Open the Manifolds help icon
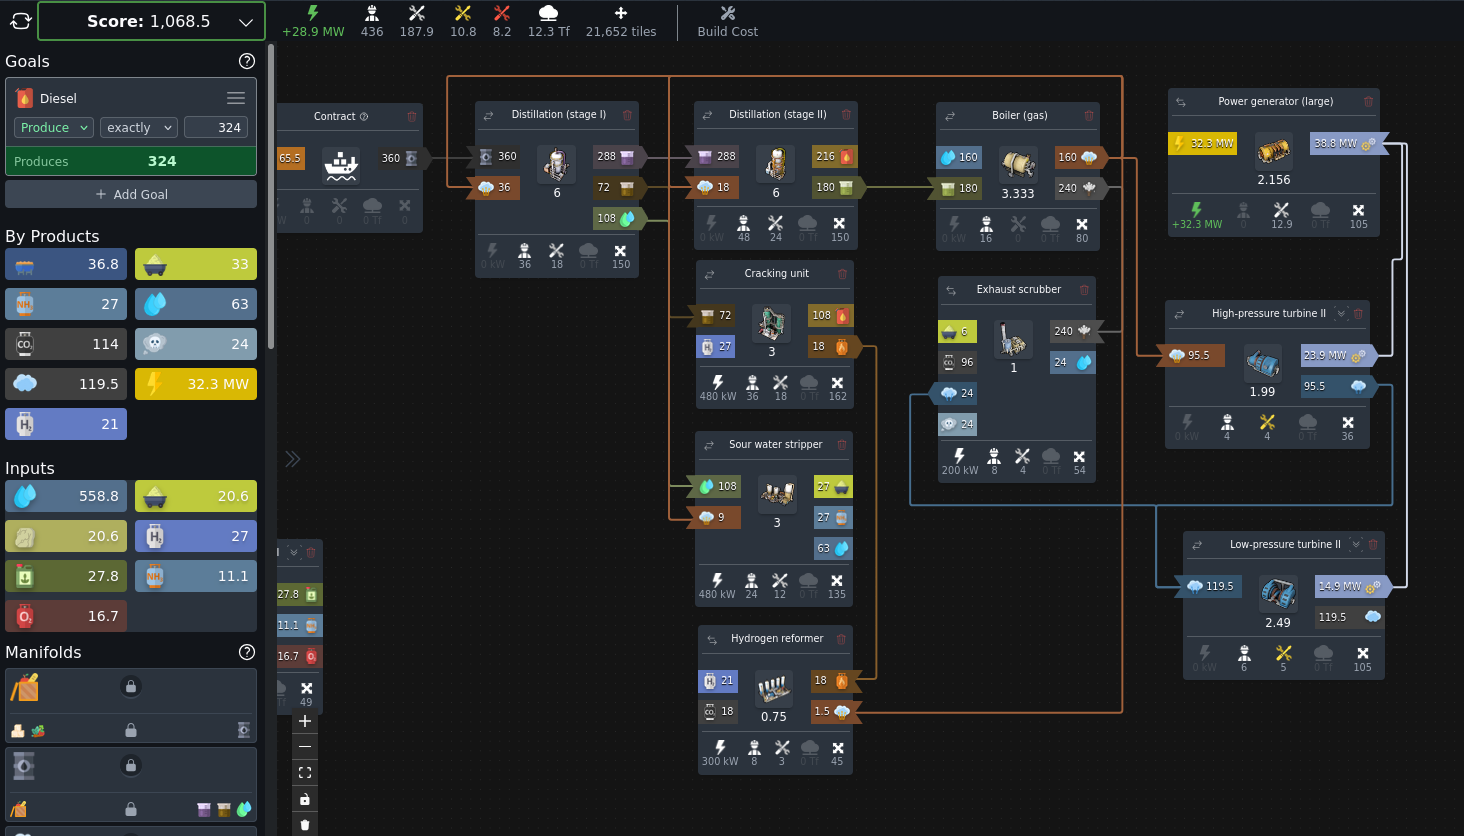The width and height of the screenshot is (1464, 836). (247, 652)
